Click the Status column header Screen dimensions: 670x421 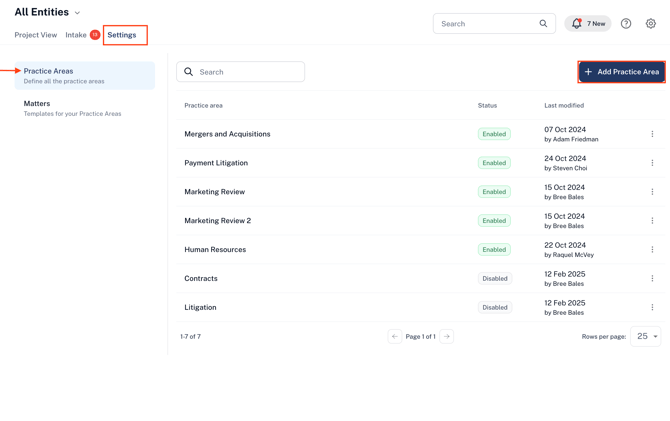coord(487,106)
